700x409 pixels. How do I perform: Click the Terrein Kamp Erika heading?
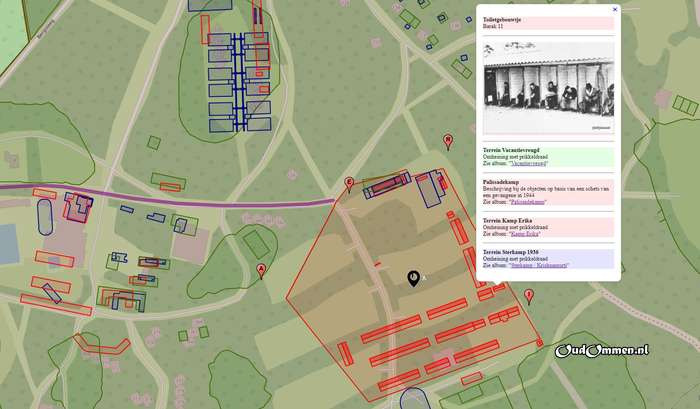(505, 220)
